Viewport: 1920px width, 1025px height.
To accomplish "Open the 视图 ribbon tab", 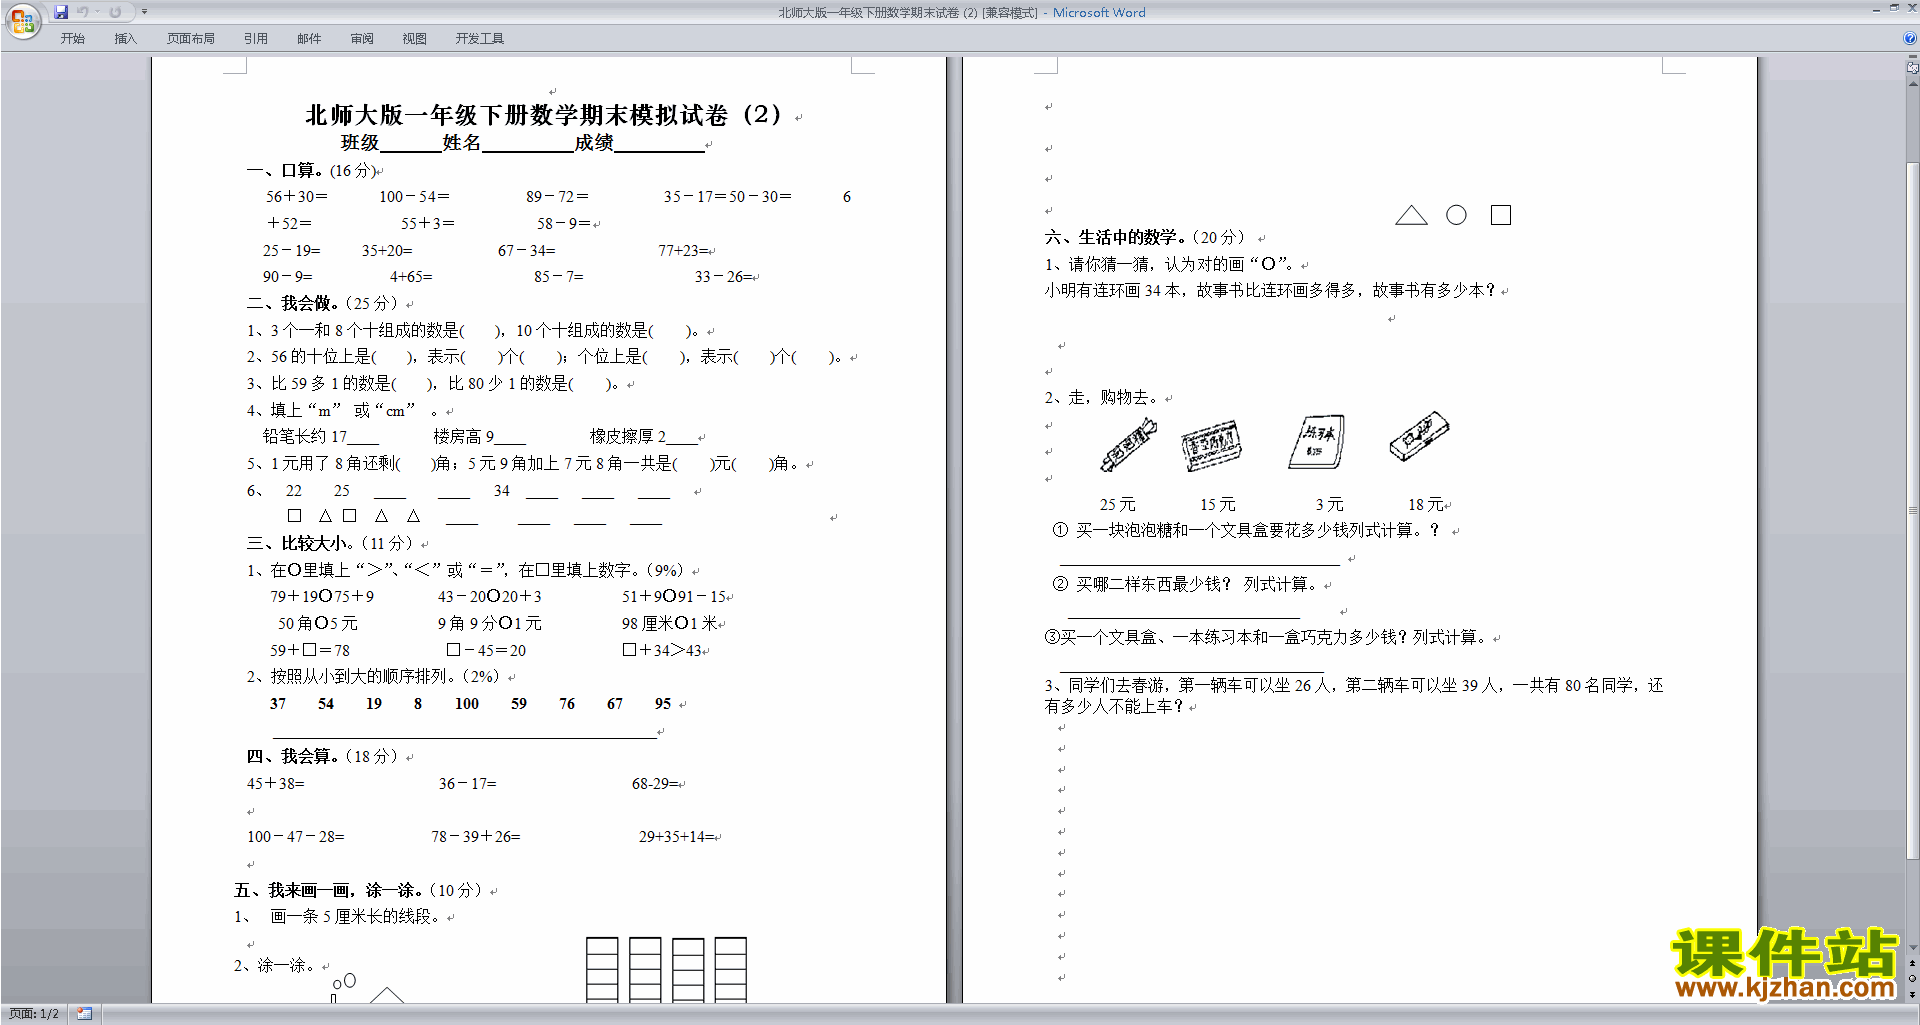I will 415,39.
